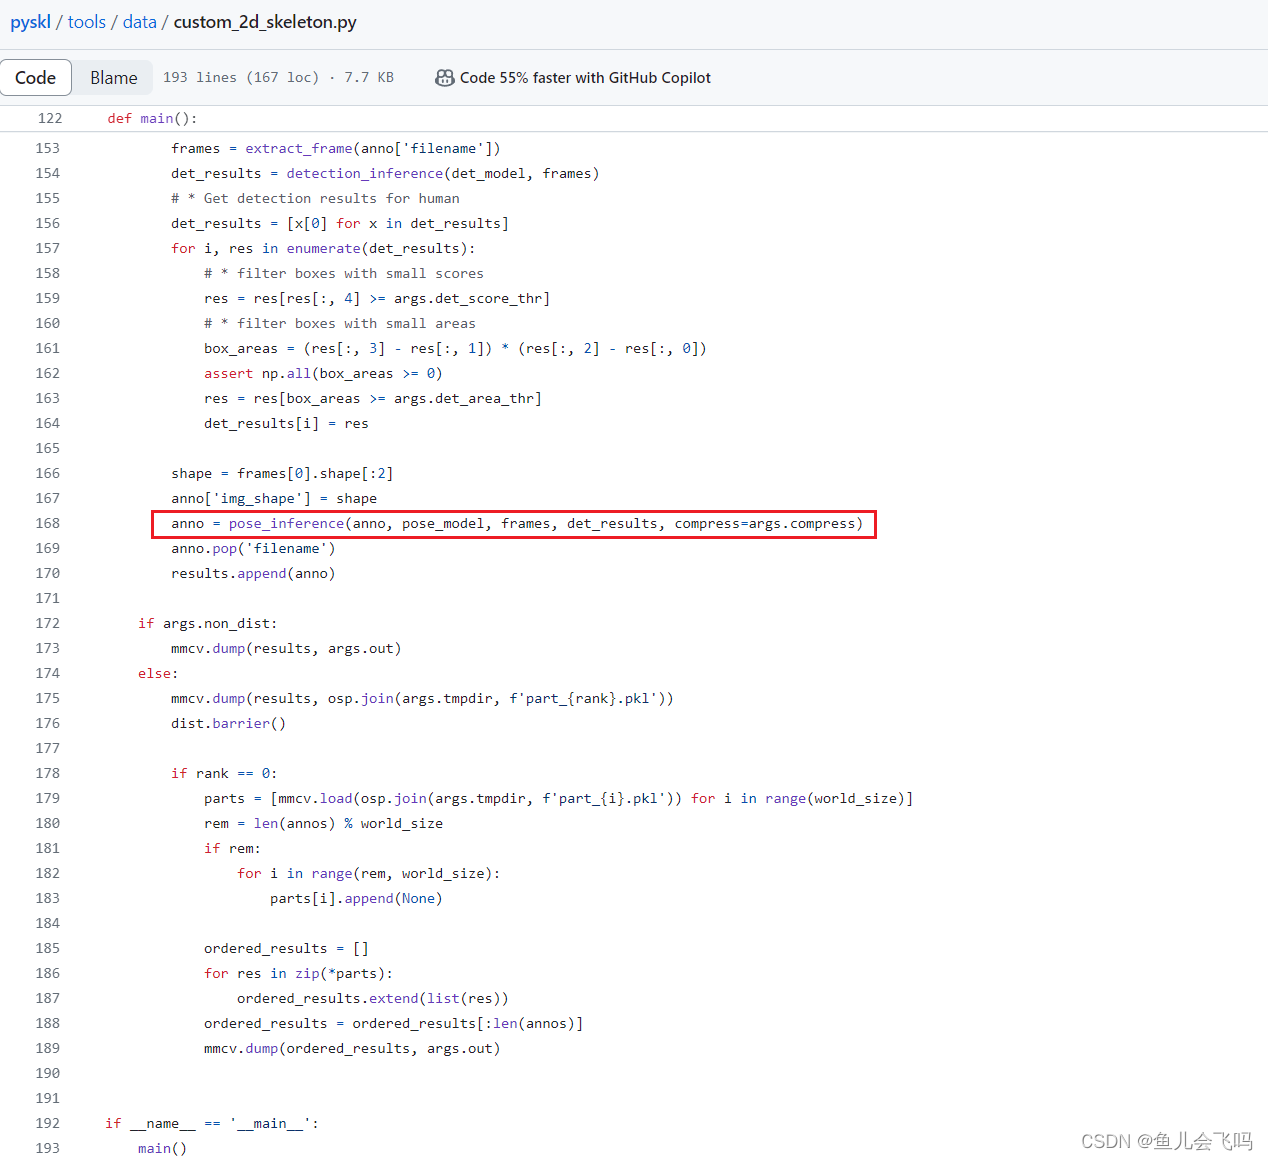The height and width of the screenshot is (1160, 1268).
Task: Click the def main() sticky function header
Action: pyautogui.click(x=151, y=118)
